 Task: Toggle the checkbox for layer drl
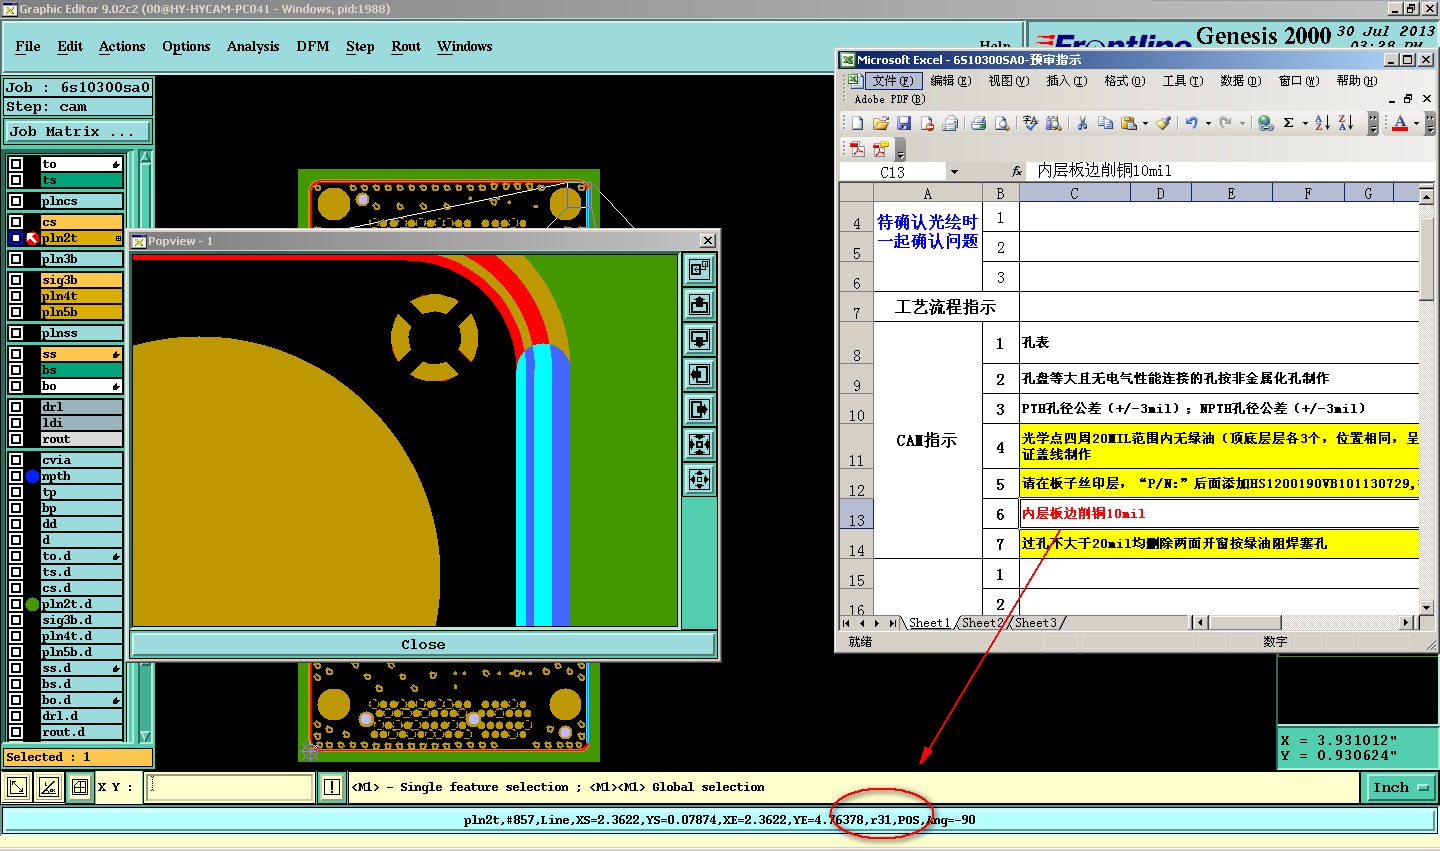16,407
